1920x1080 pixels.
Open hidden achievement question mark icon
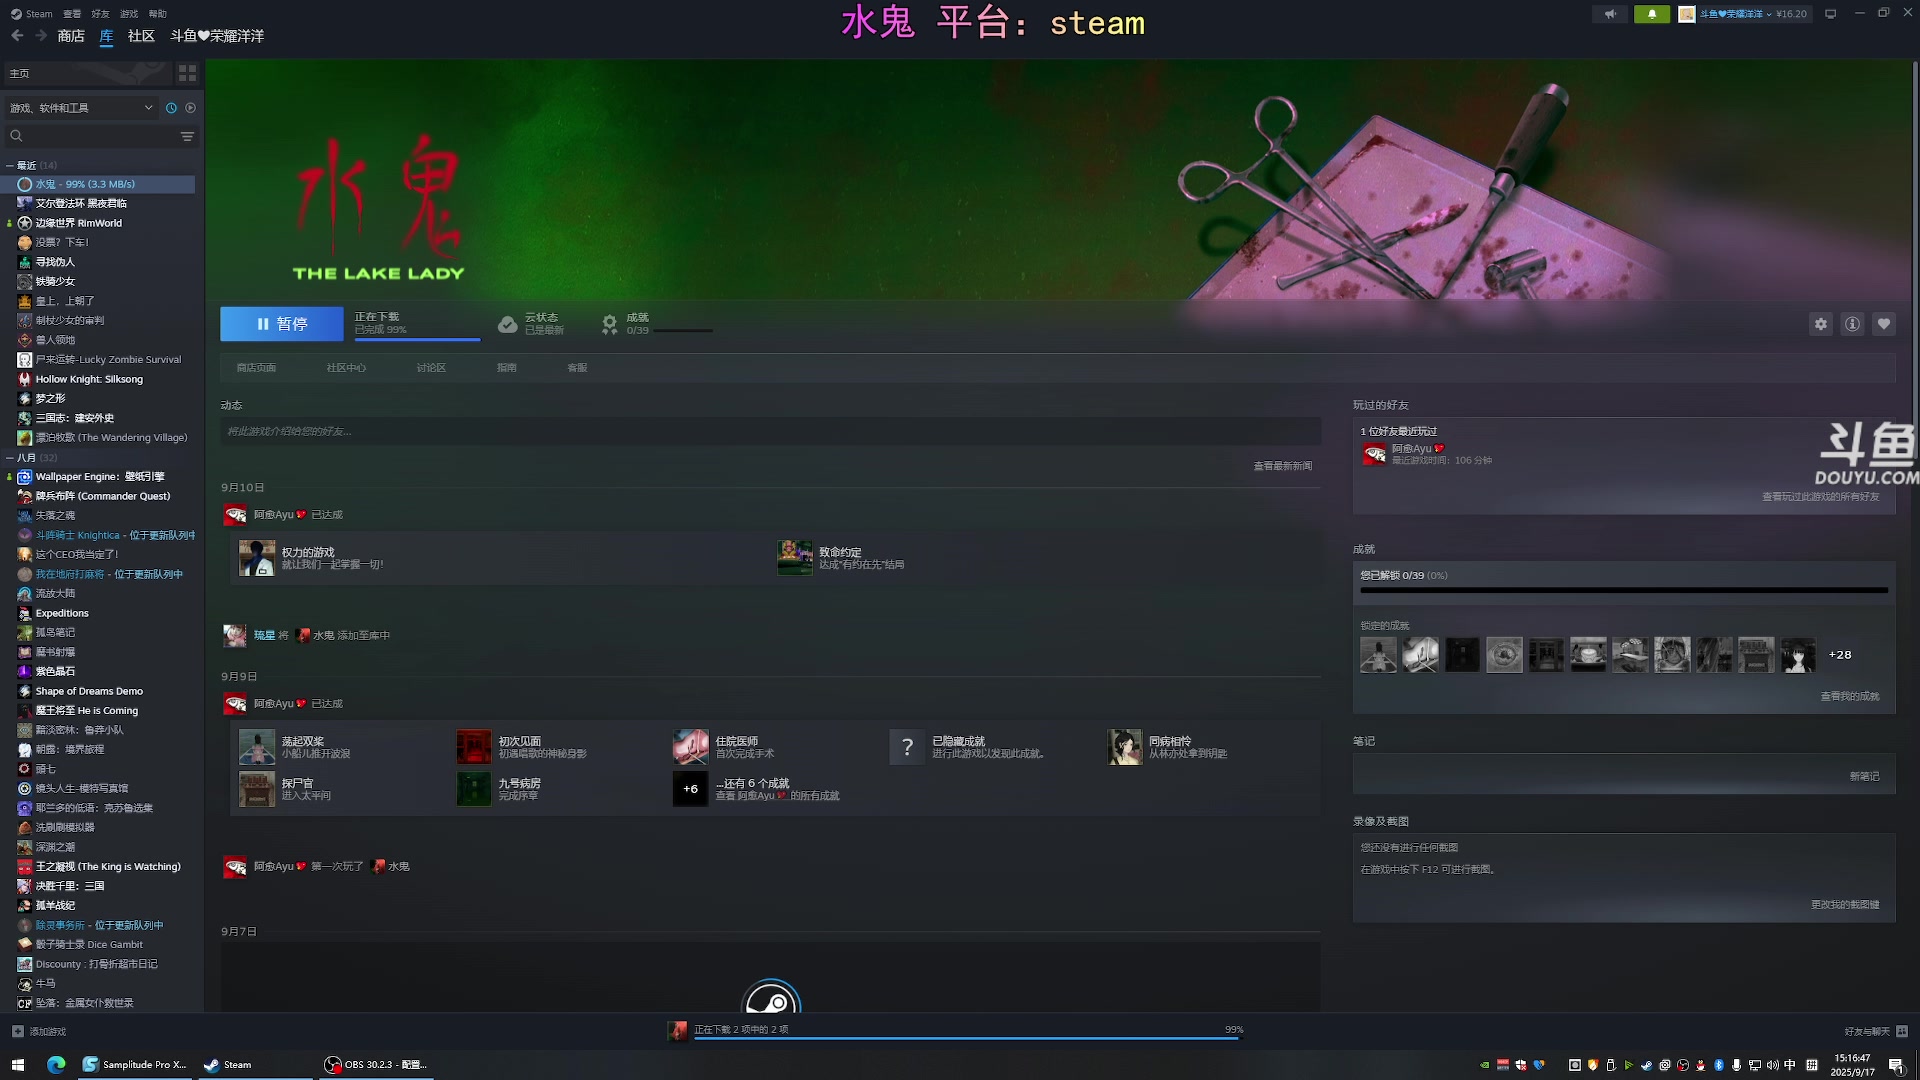coord(907,747)
